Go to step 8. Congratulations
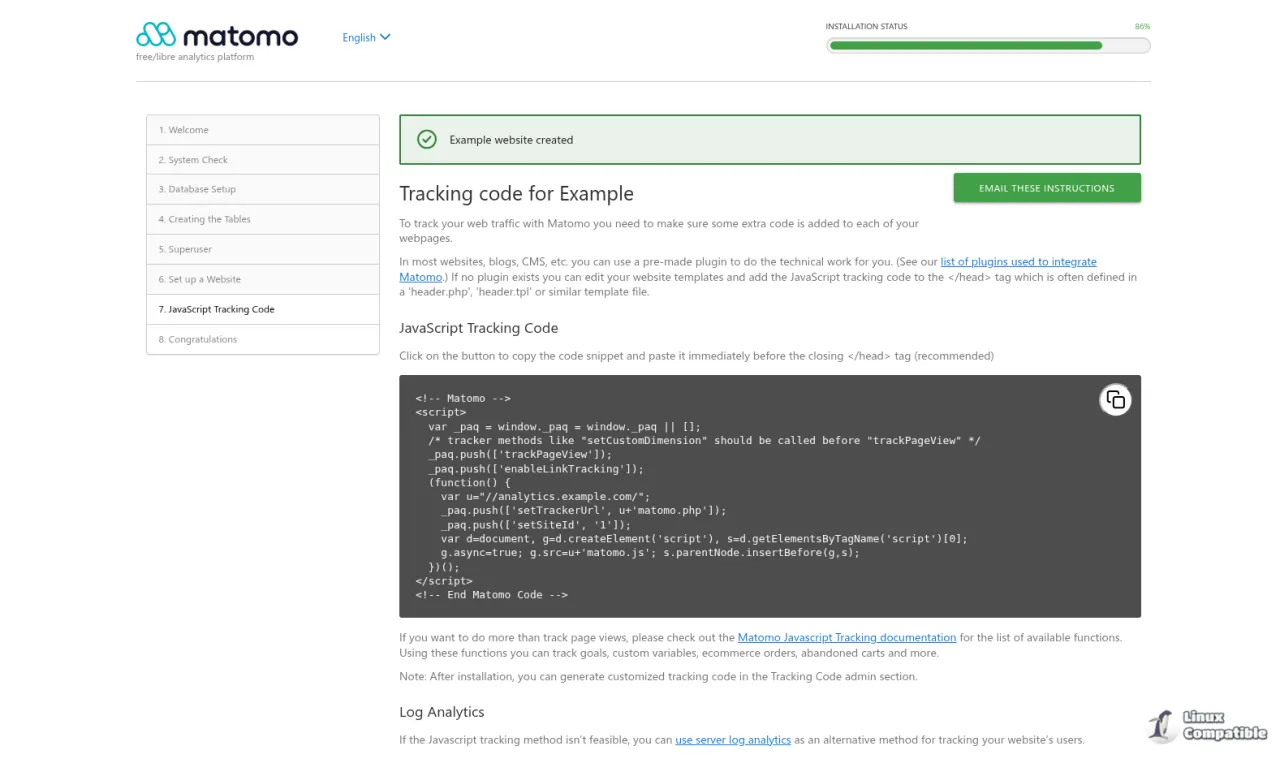The height and width of the screenshot is (759, 1280). (x=263, y=339)
